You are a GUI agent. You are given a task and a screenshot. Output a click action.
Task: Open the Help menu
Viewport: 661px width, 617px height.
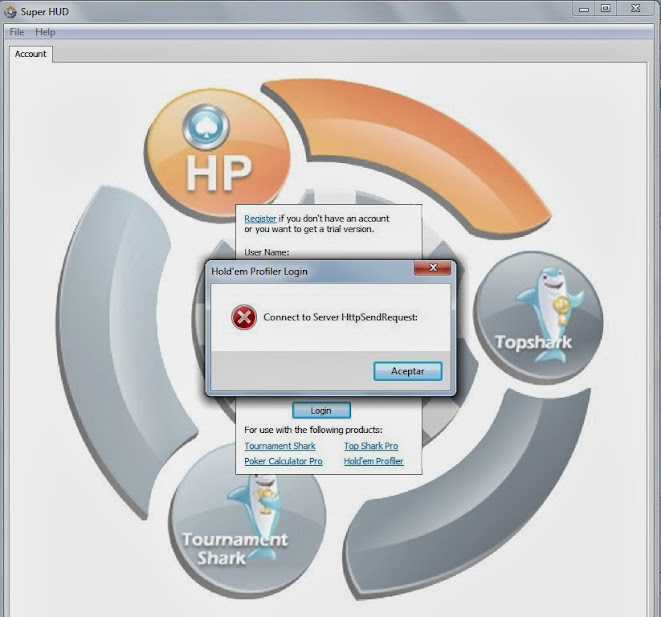pyautogui.click(x=45, y=32)
